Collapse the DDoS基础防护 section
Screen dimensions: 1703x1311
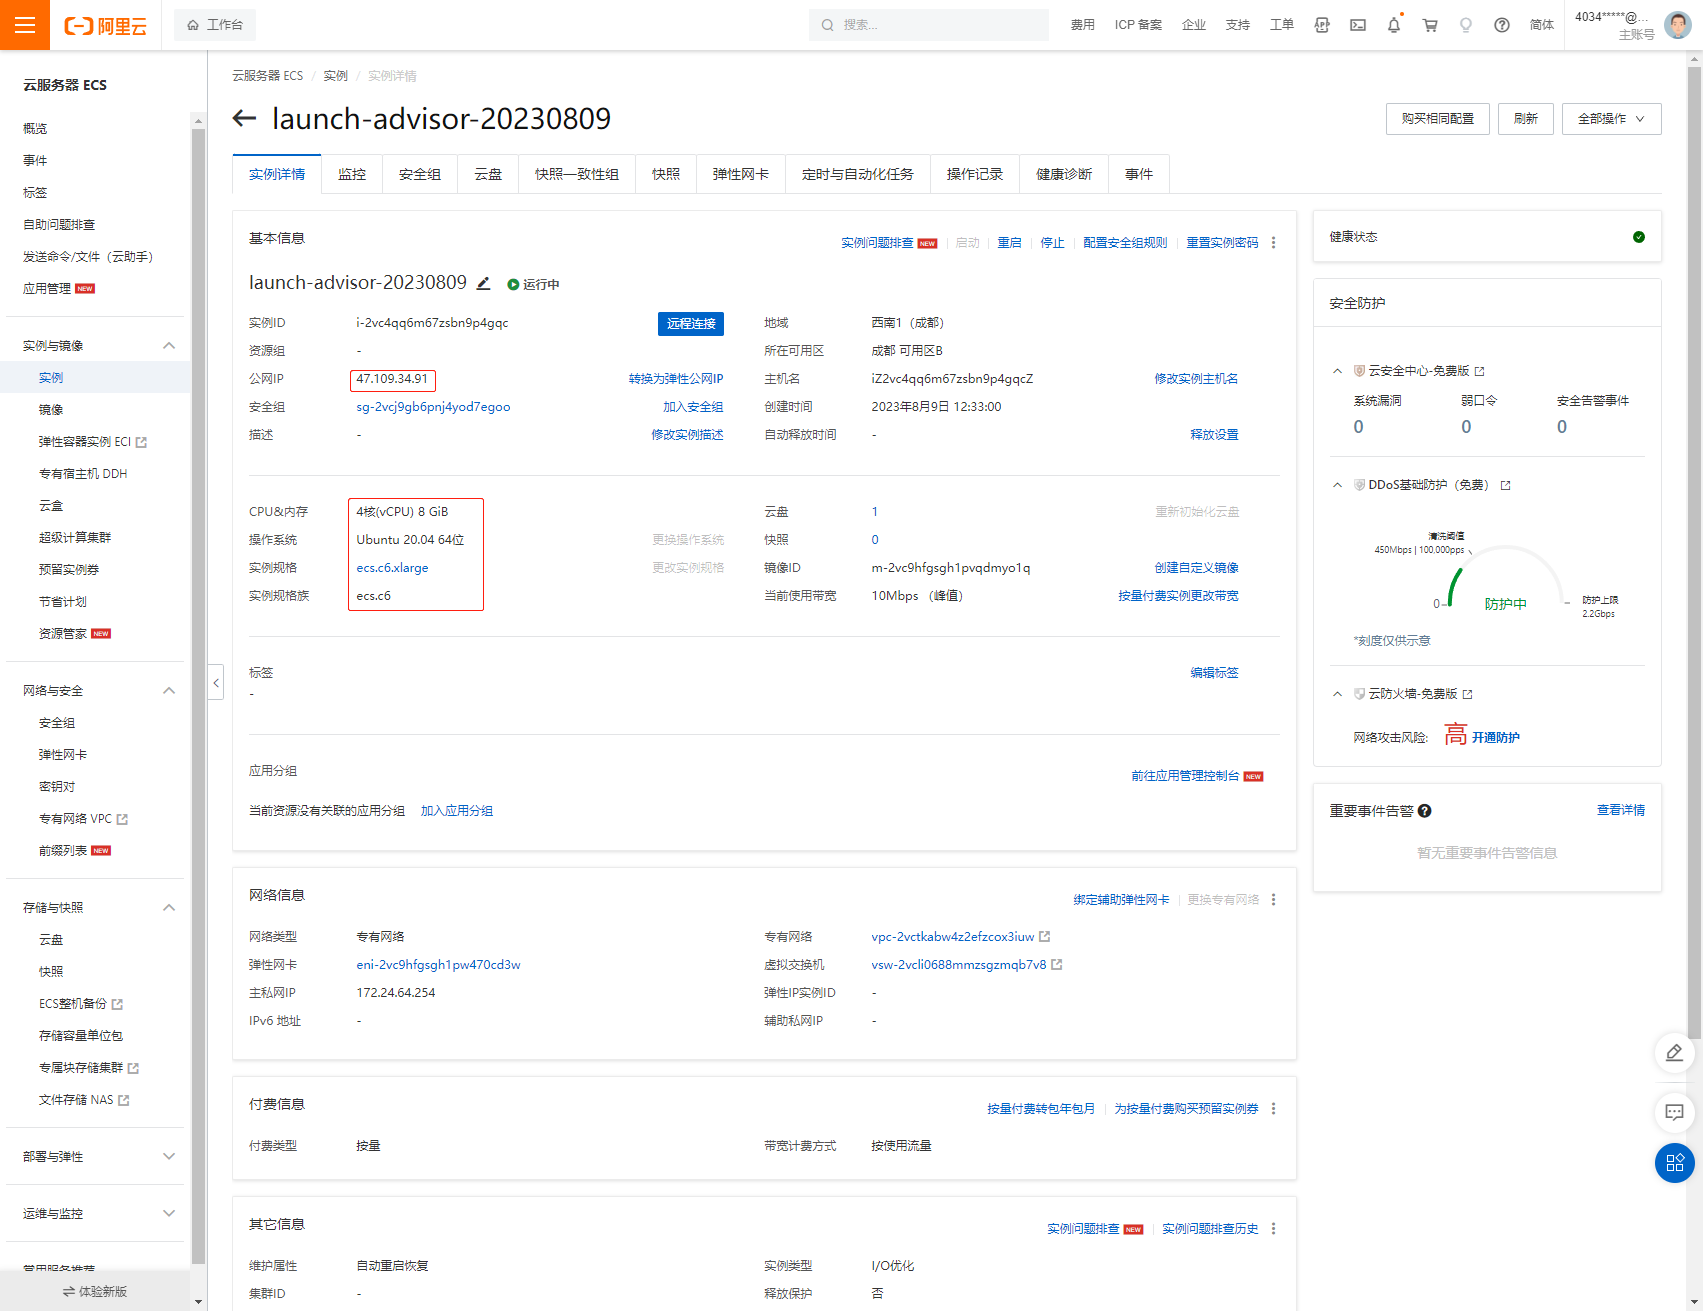1337,485
